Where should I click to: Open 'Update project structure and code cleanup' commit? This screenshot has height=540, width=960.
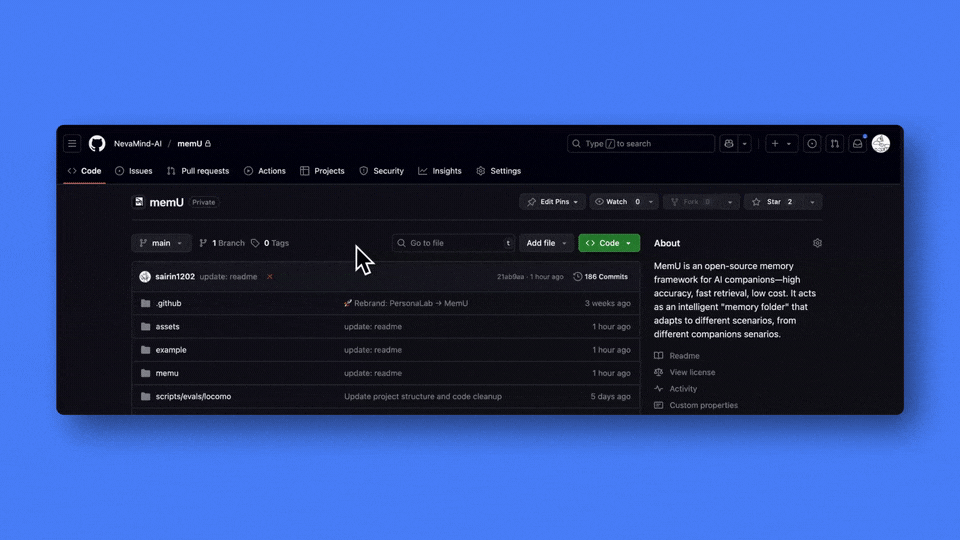pyautogui.click(x=422, y=396)
